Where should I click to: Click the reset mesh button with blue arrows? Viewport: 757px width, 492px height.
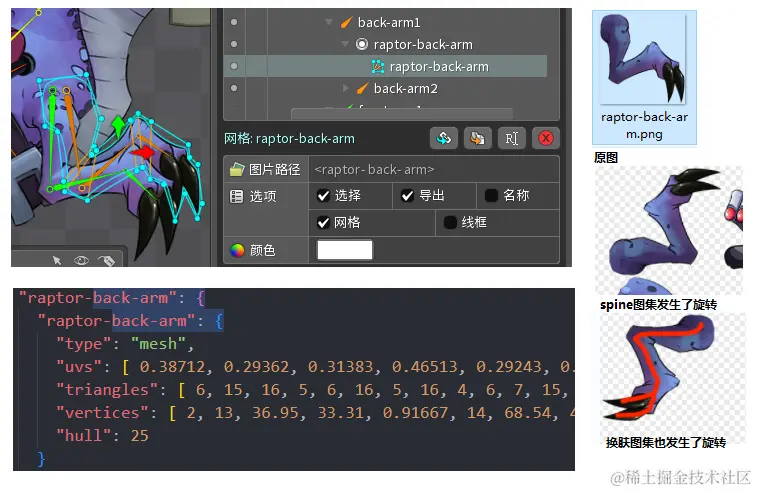click(x=444, y=139)
